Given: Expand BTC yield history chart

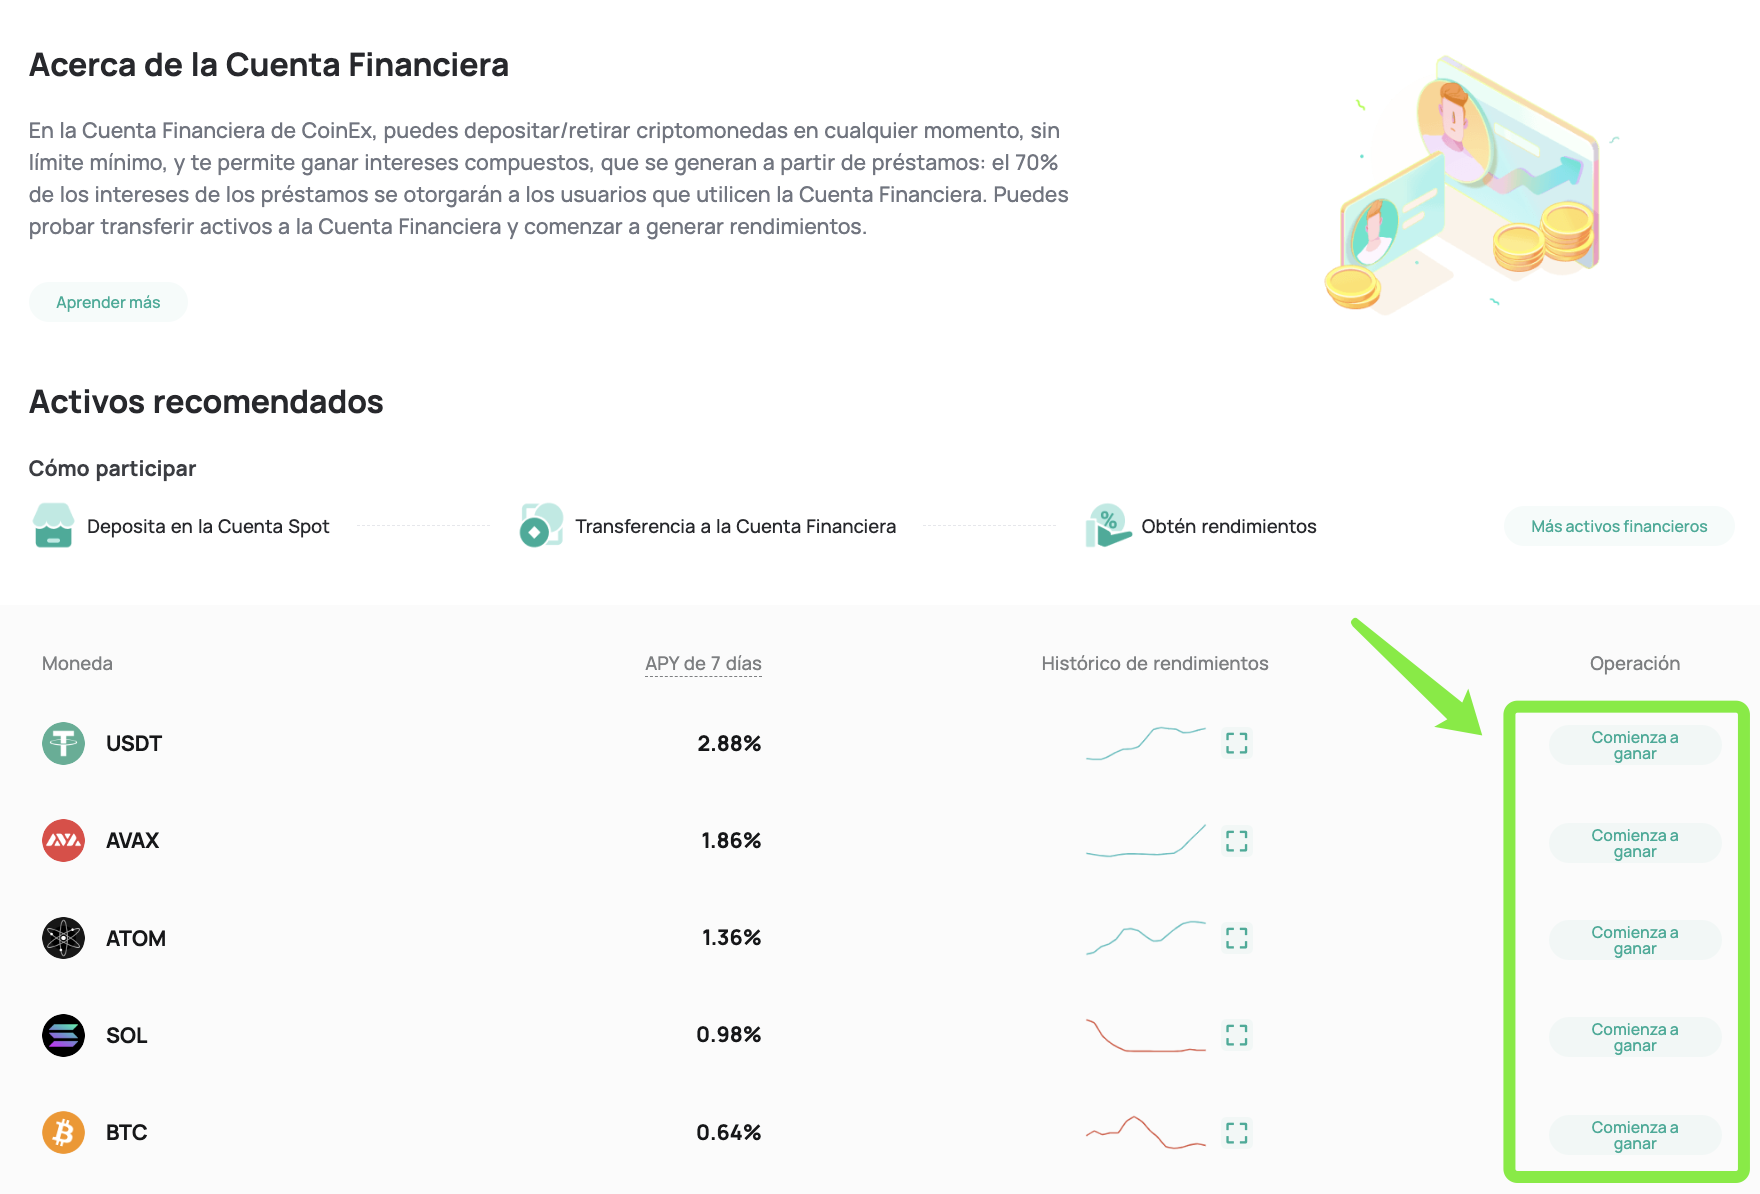Looking at the screenshot, I should click(x=1237, y=1133).
